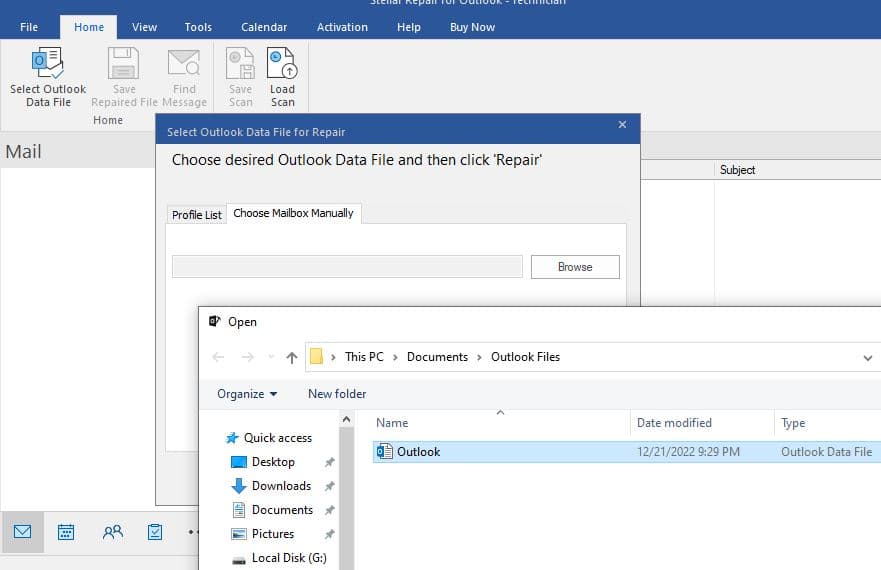The width and height of the screenshot is (881, 570).
Task: Open the Contacts view icon in bottom bar
Action: pyautogui.click(x=112, y=532)
